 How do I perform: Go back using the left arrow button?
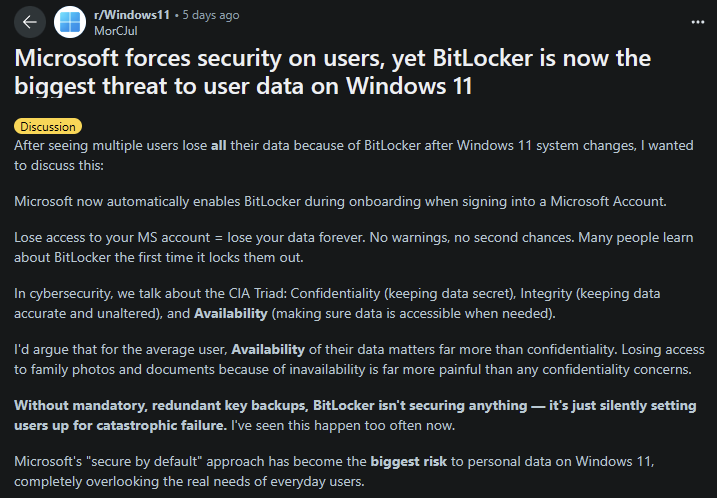[x=30, y=22]
